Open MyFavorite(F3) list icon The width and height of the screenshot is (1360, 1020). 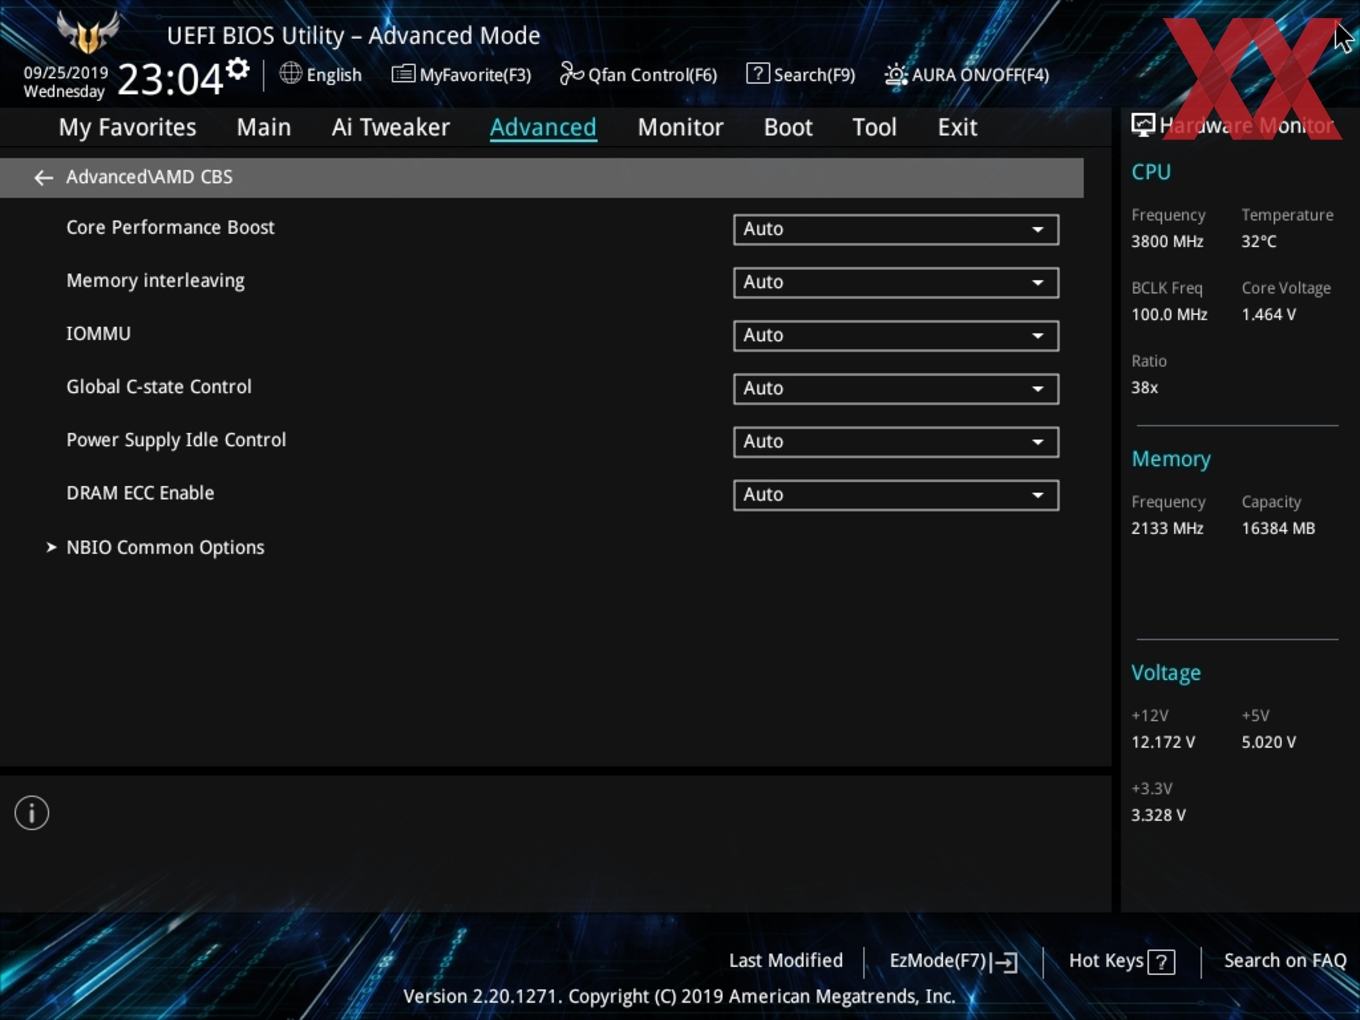click(403, 74)
